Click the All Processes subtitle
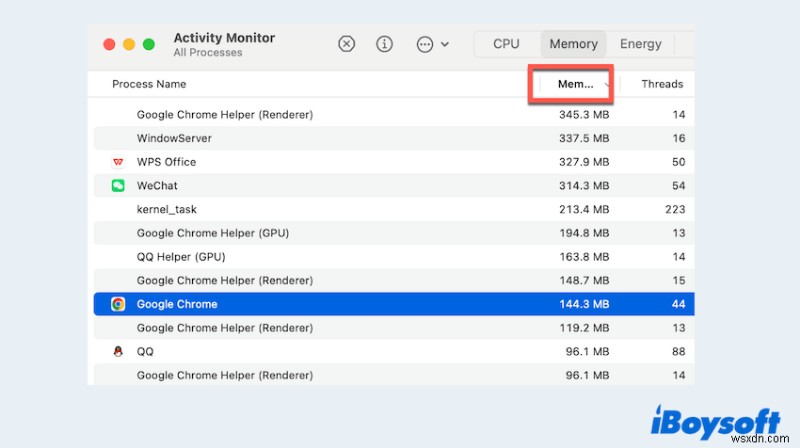Viewport: 800px width, 448px height. [208, 53]
